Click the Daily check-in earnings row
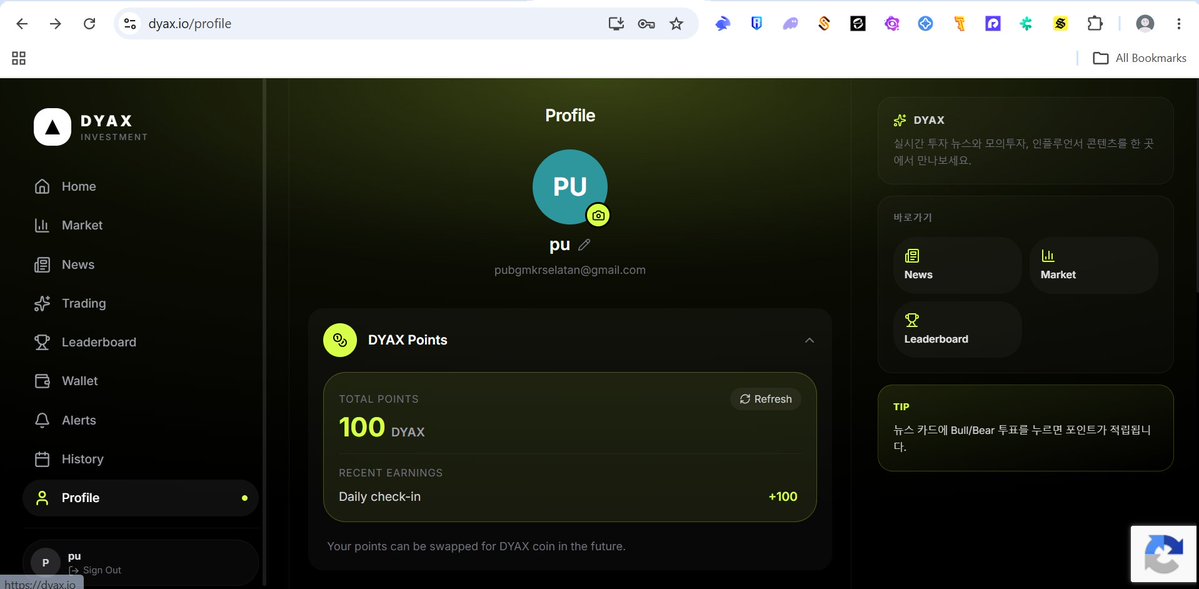This screenshot has width=1199, height=589. coord(568,497)
